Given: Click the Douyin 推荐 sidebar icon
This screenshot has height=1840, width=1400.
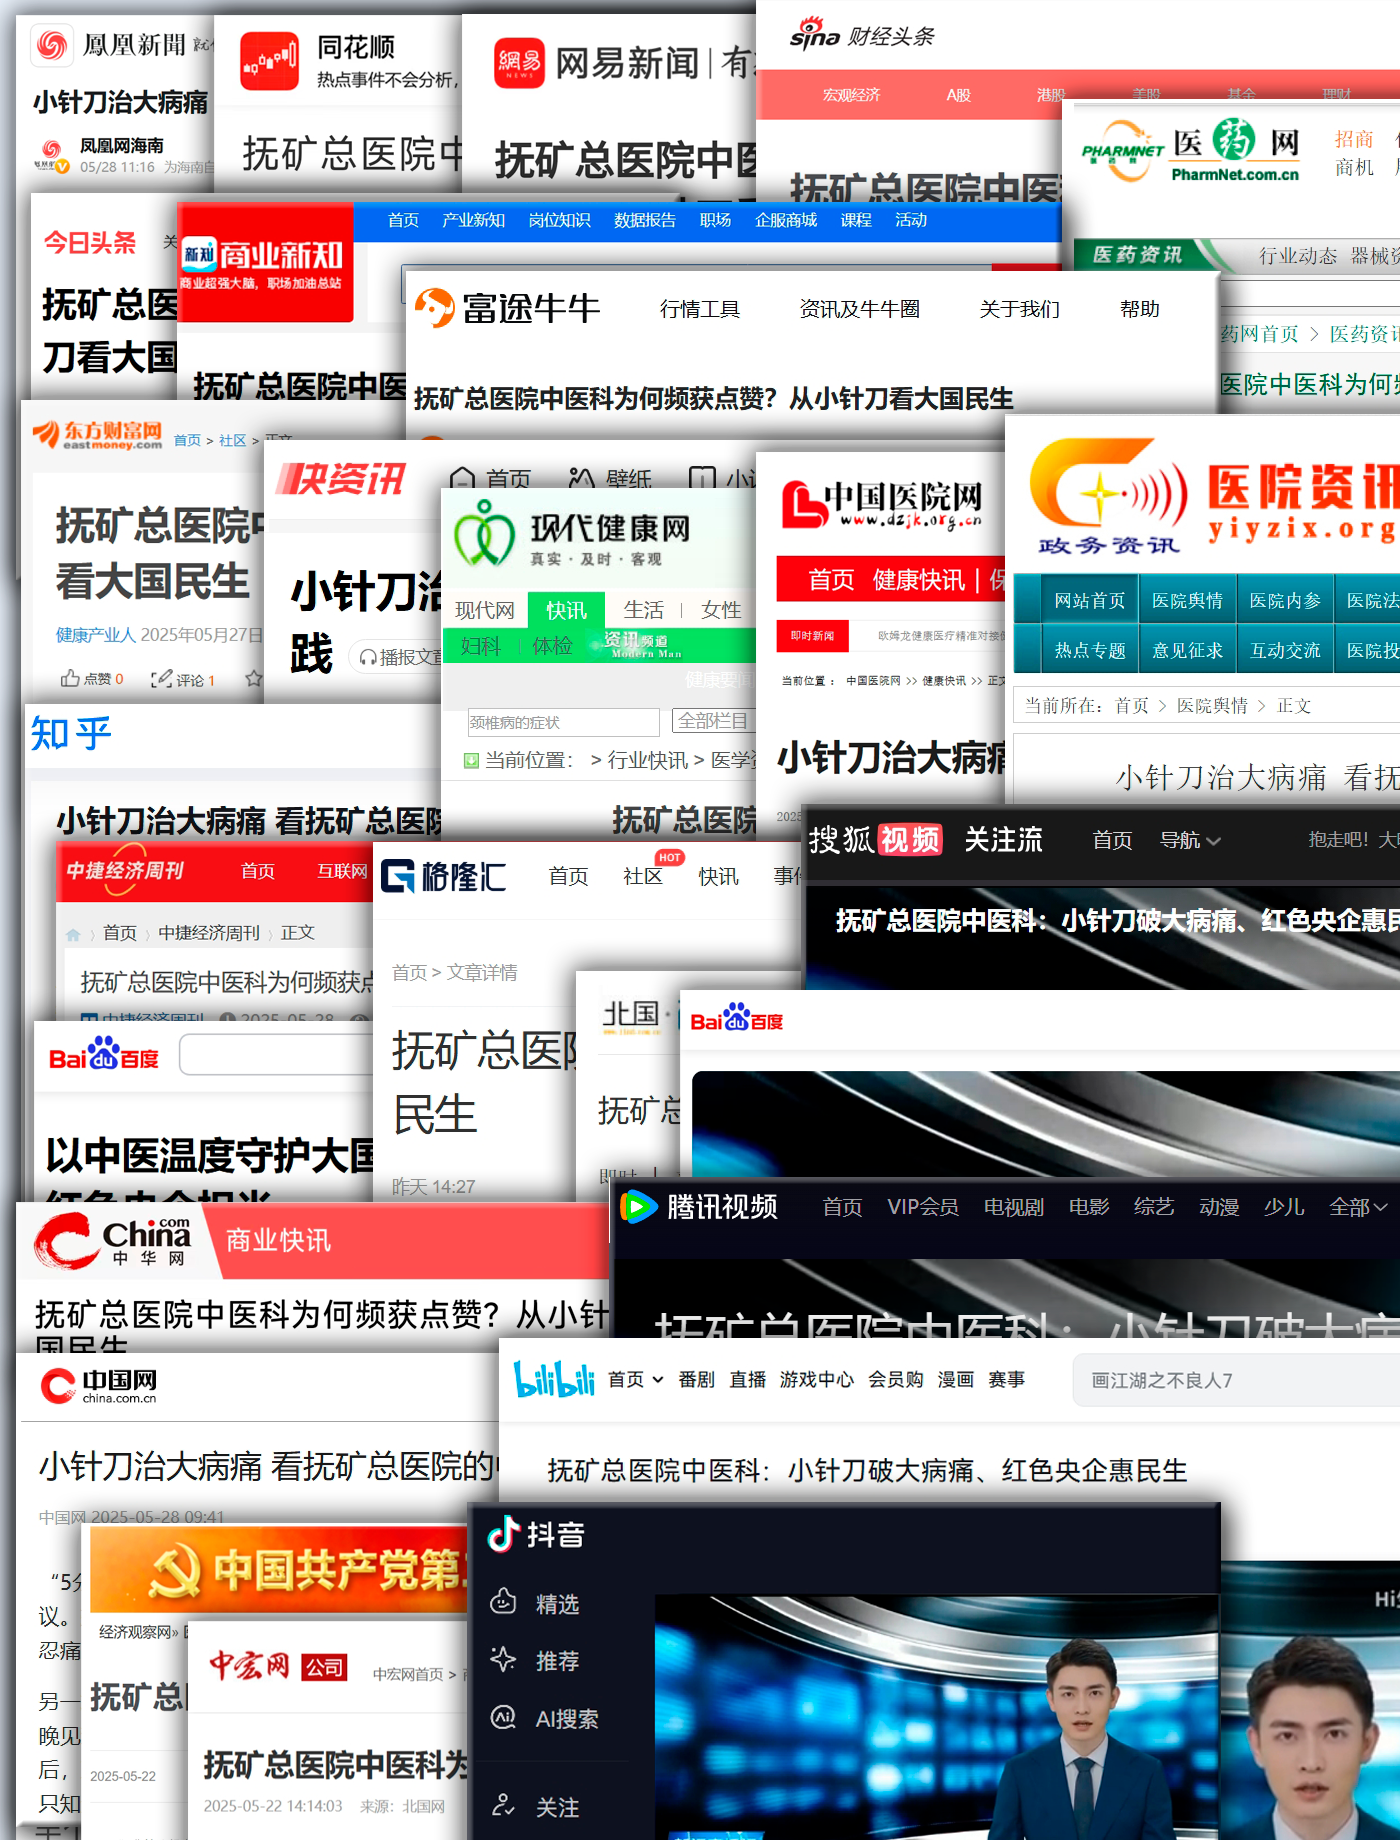Looking at the screenshot, I should coord(503,1660).
